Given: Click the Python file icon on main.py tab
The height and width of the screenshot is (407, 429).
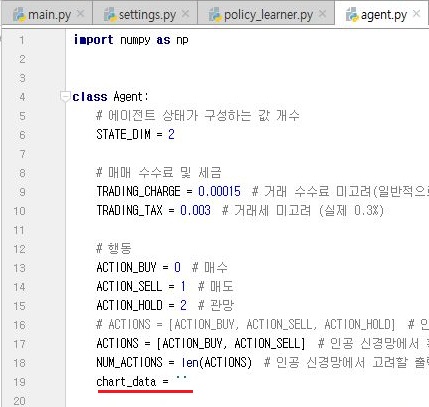Looking at the screenshot, I should 20,15.
